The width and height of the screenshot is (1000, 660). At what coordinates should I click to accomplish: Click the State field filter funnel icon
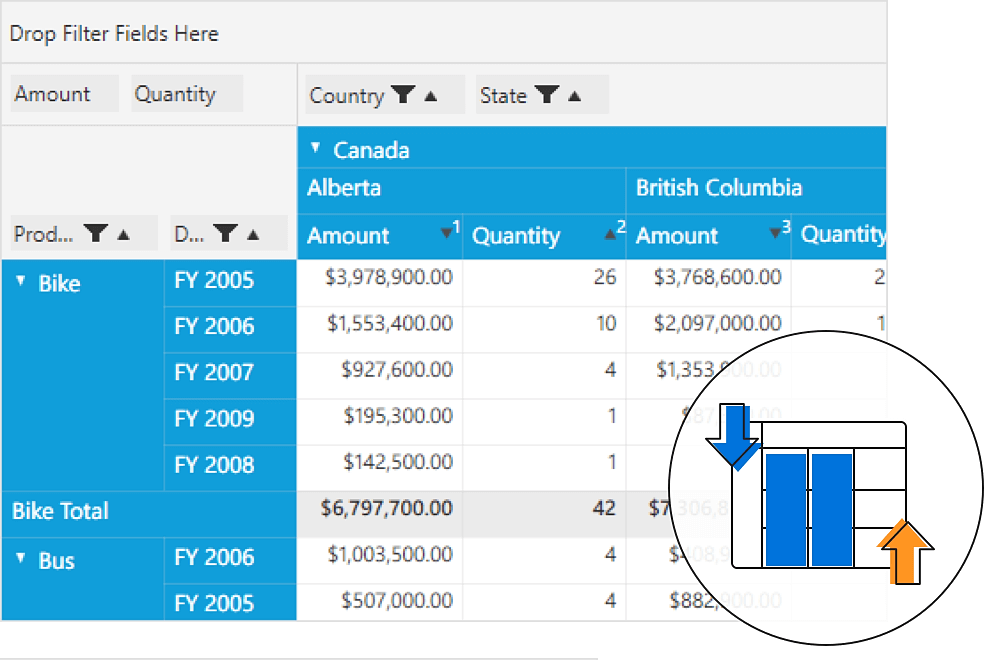[546, 95]
